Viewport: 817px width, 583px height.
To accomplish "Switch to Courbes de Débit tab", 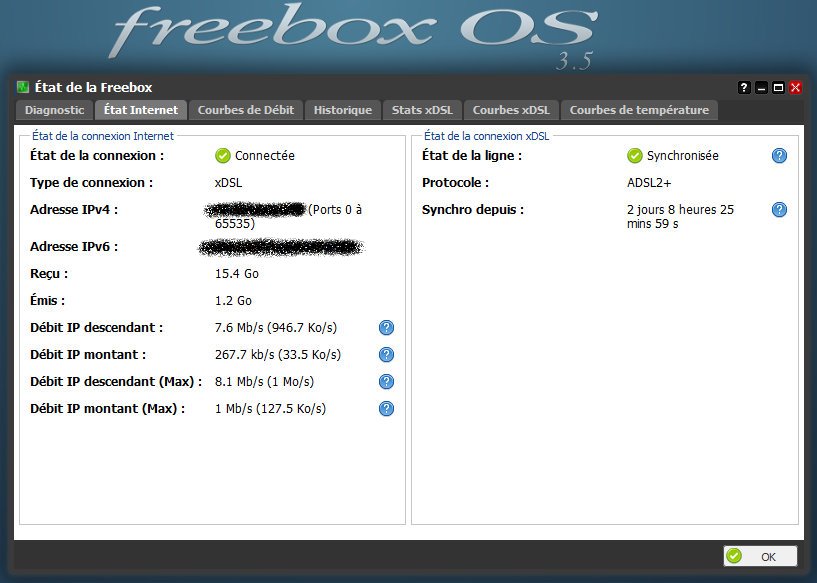I will pyautogui.click(x=246, y=110).
